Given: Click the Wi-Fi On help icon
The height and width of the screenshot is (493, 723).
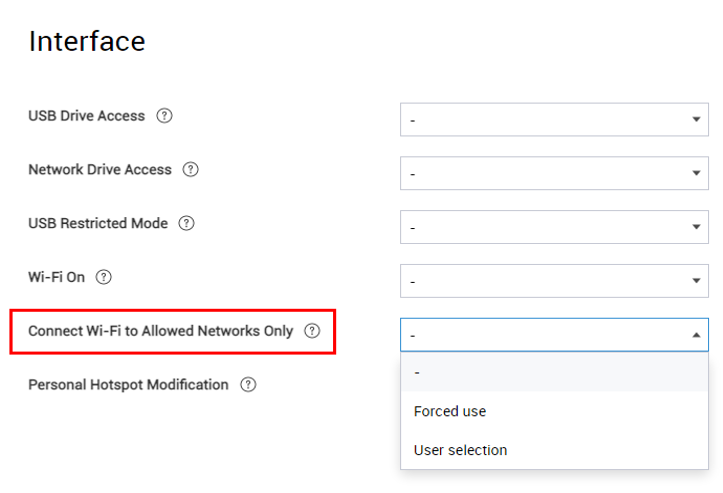Looking at the screenshot, I should pos(103,277).
